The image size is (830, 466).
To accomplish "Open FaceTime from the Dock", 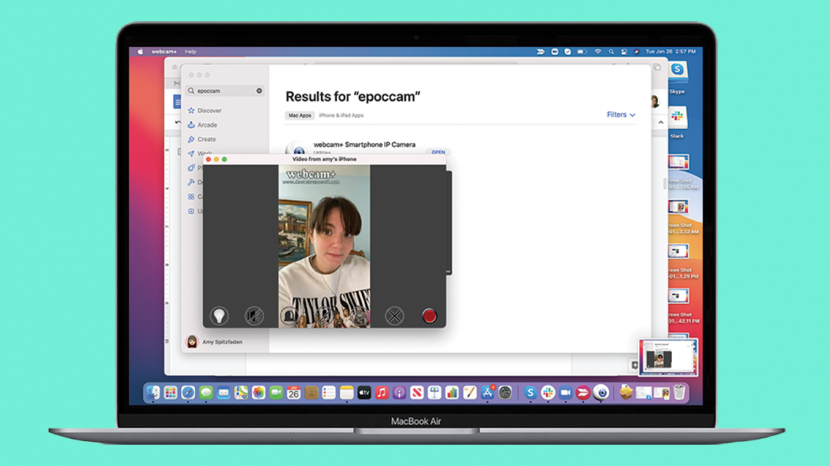I will (x=276, y=392).
